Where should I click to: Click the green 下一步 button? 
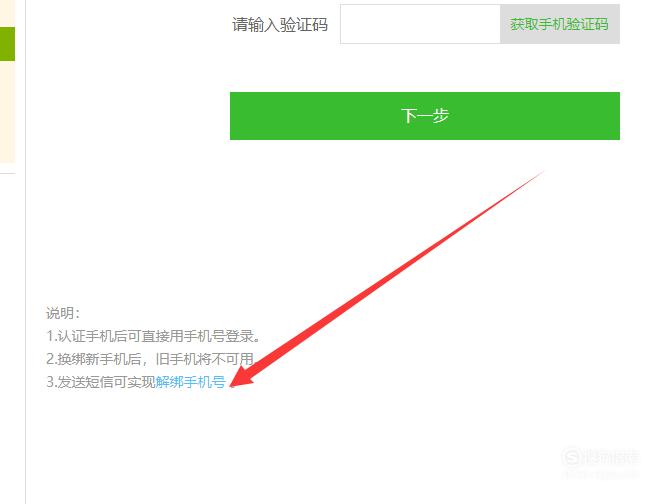[425, 116]
